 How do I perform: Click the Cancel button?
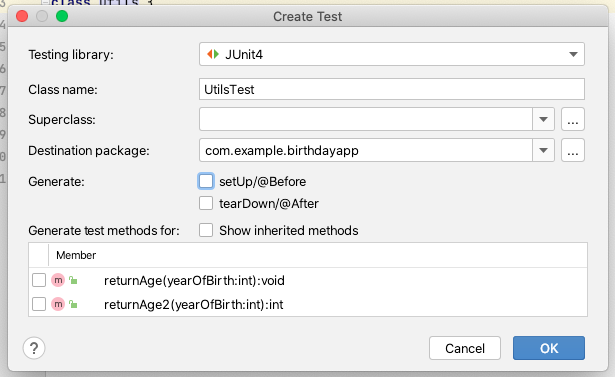click(465, 348)
